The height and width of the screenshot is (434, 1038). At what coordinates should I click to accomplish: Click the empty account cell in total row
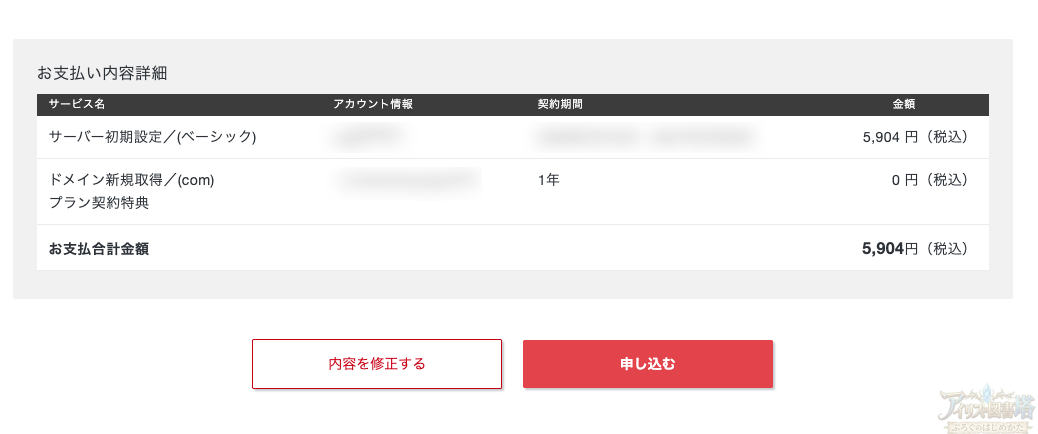click(400, 248)
